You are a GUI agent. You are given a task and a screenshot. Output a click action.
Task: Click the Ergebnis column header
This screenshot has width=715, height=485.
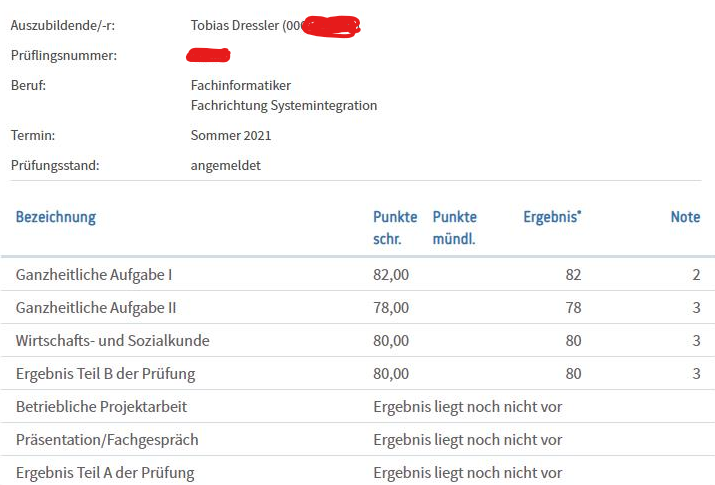[552, 217]
